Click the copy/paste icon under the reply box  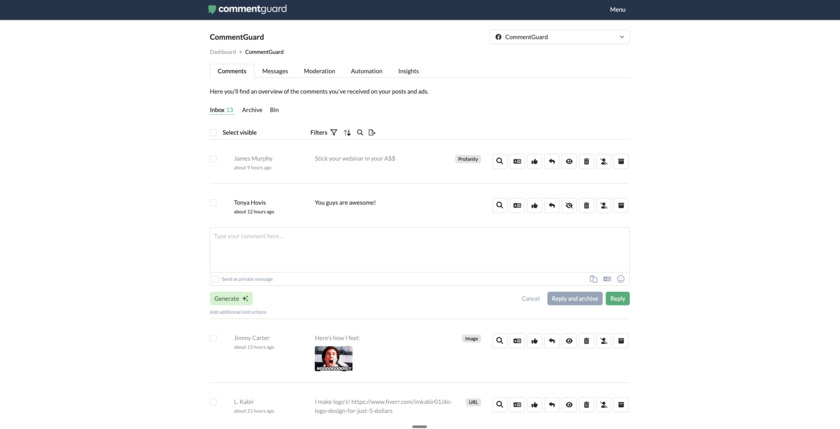(594, 279)
